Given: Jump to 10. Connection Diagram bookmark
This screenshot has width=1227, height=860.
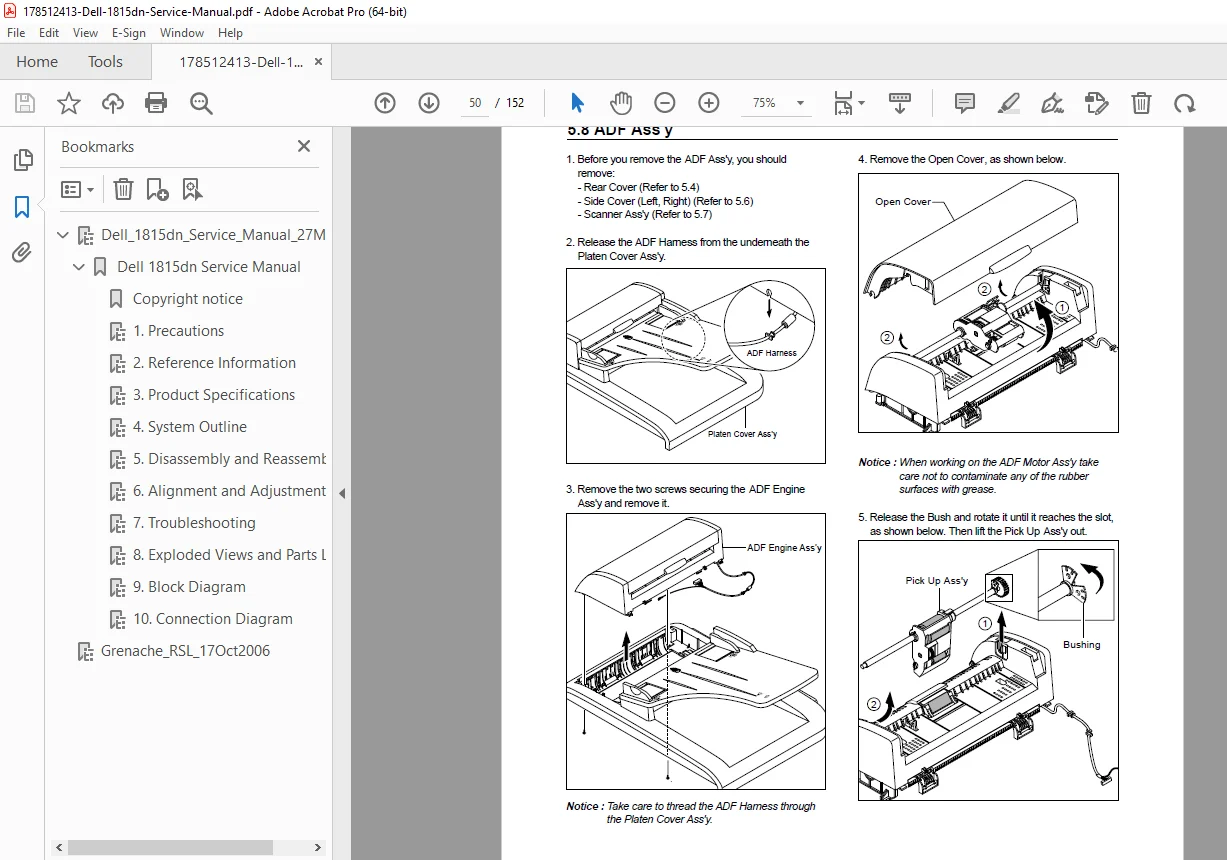Looking at the screenshot, I should pyautogui.click(x=213, y=619).
